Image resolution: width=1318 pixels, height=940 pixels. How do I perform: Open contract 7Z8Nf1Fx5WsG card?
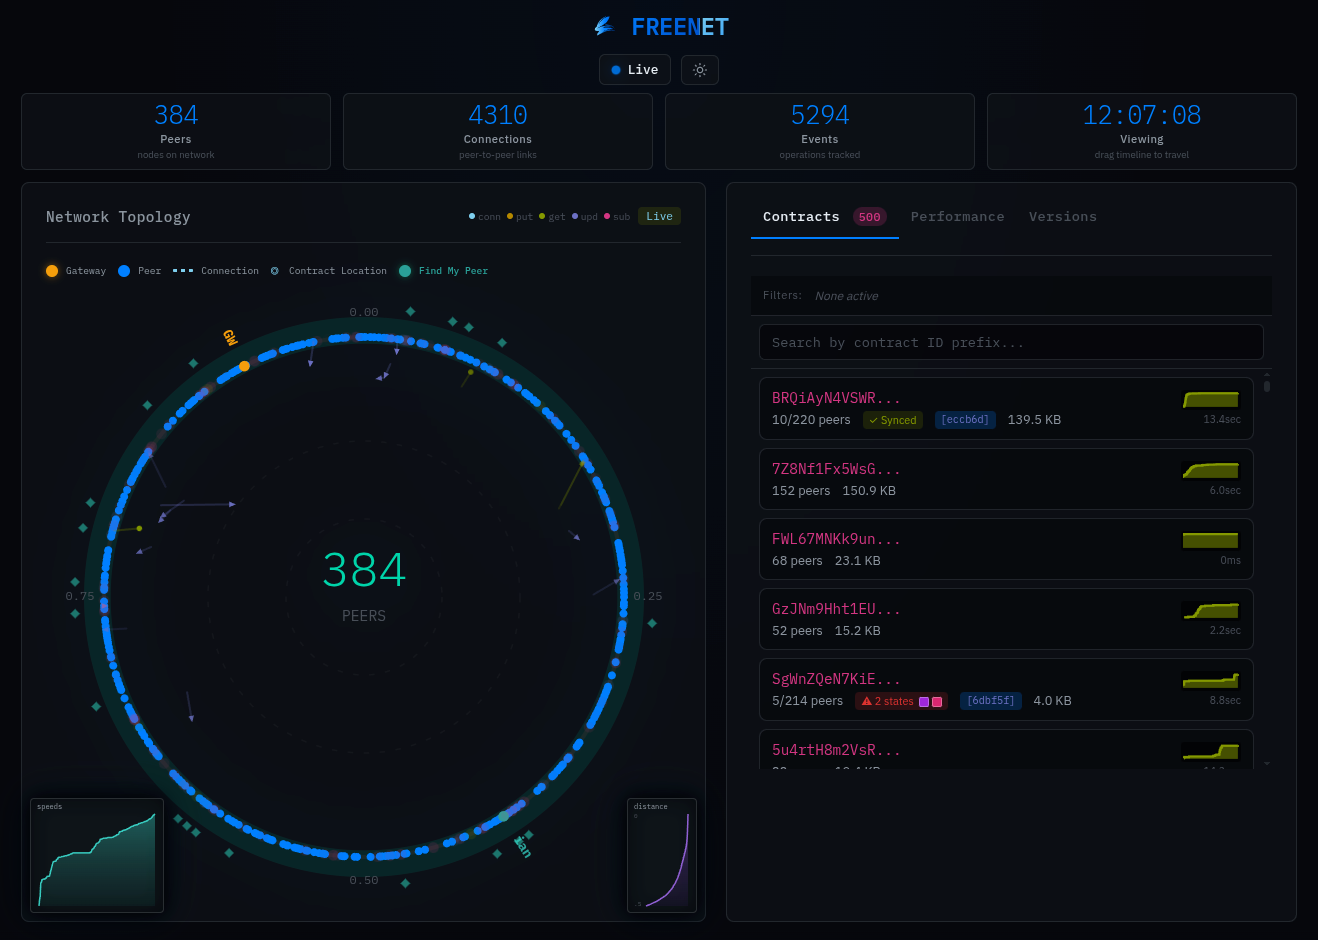point(1006,479)
